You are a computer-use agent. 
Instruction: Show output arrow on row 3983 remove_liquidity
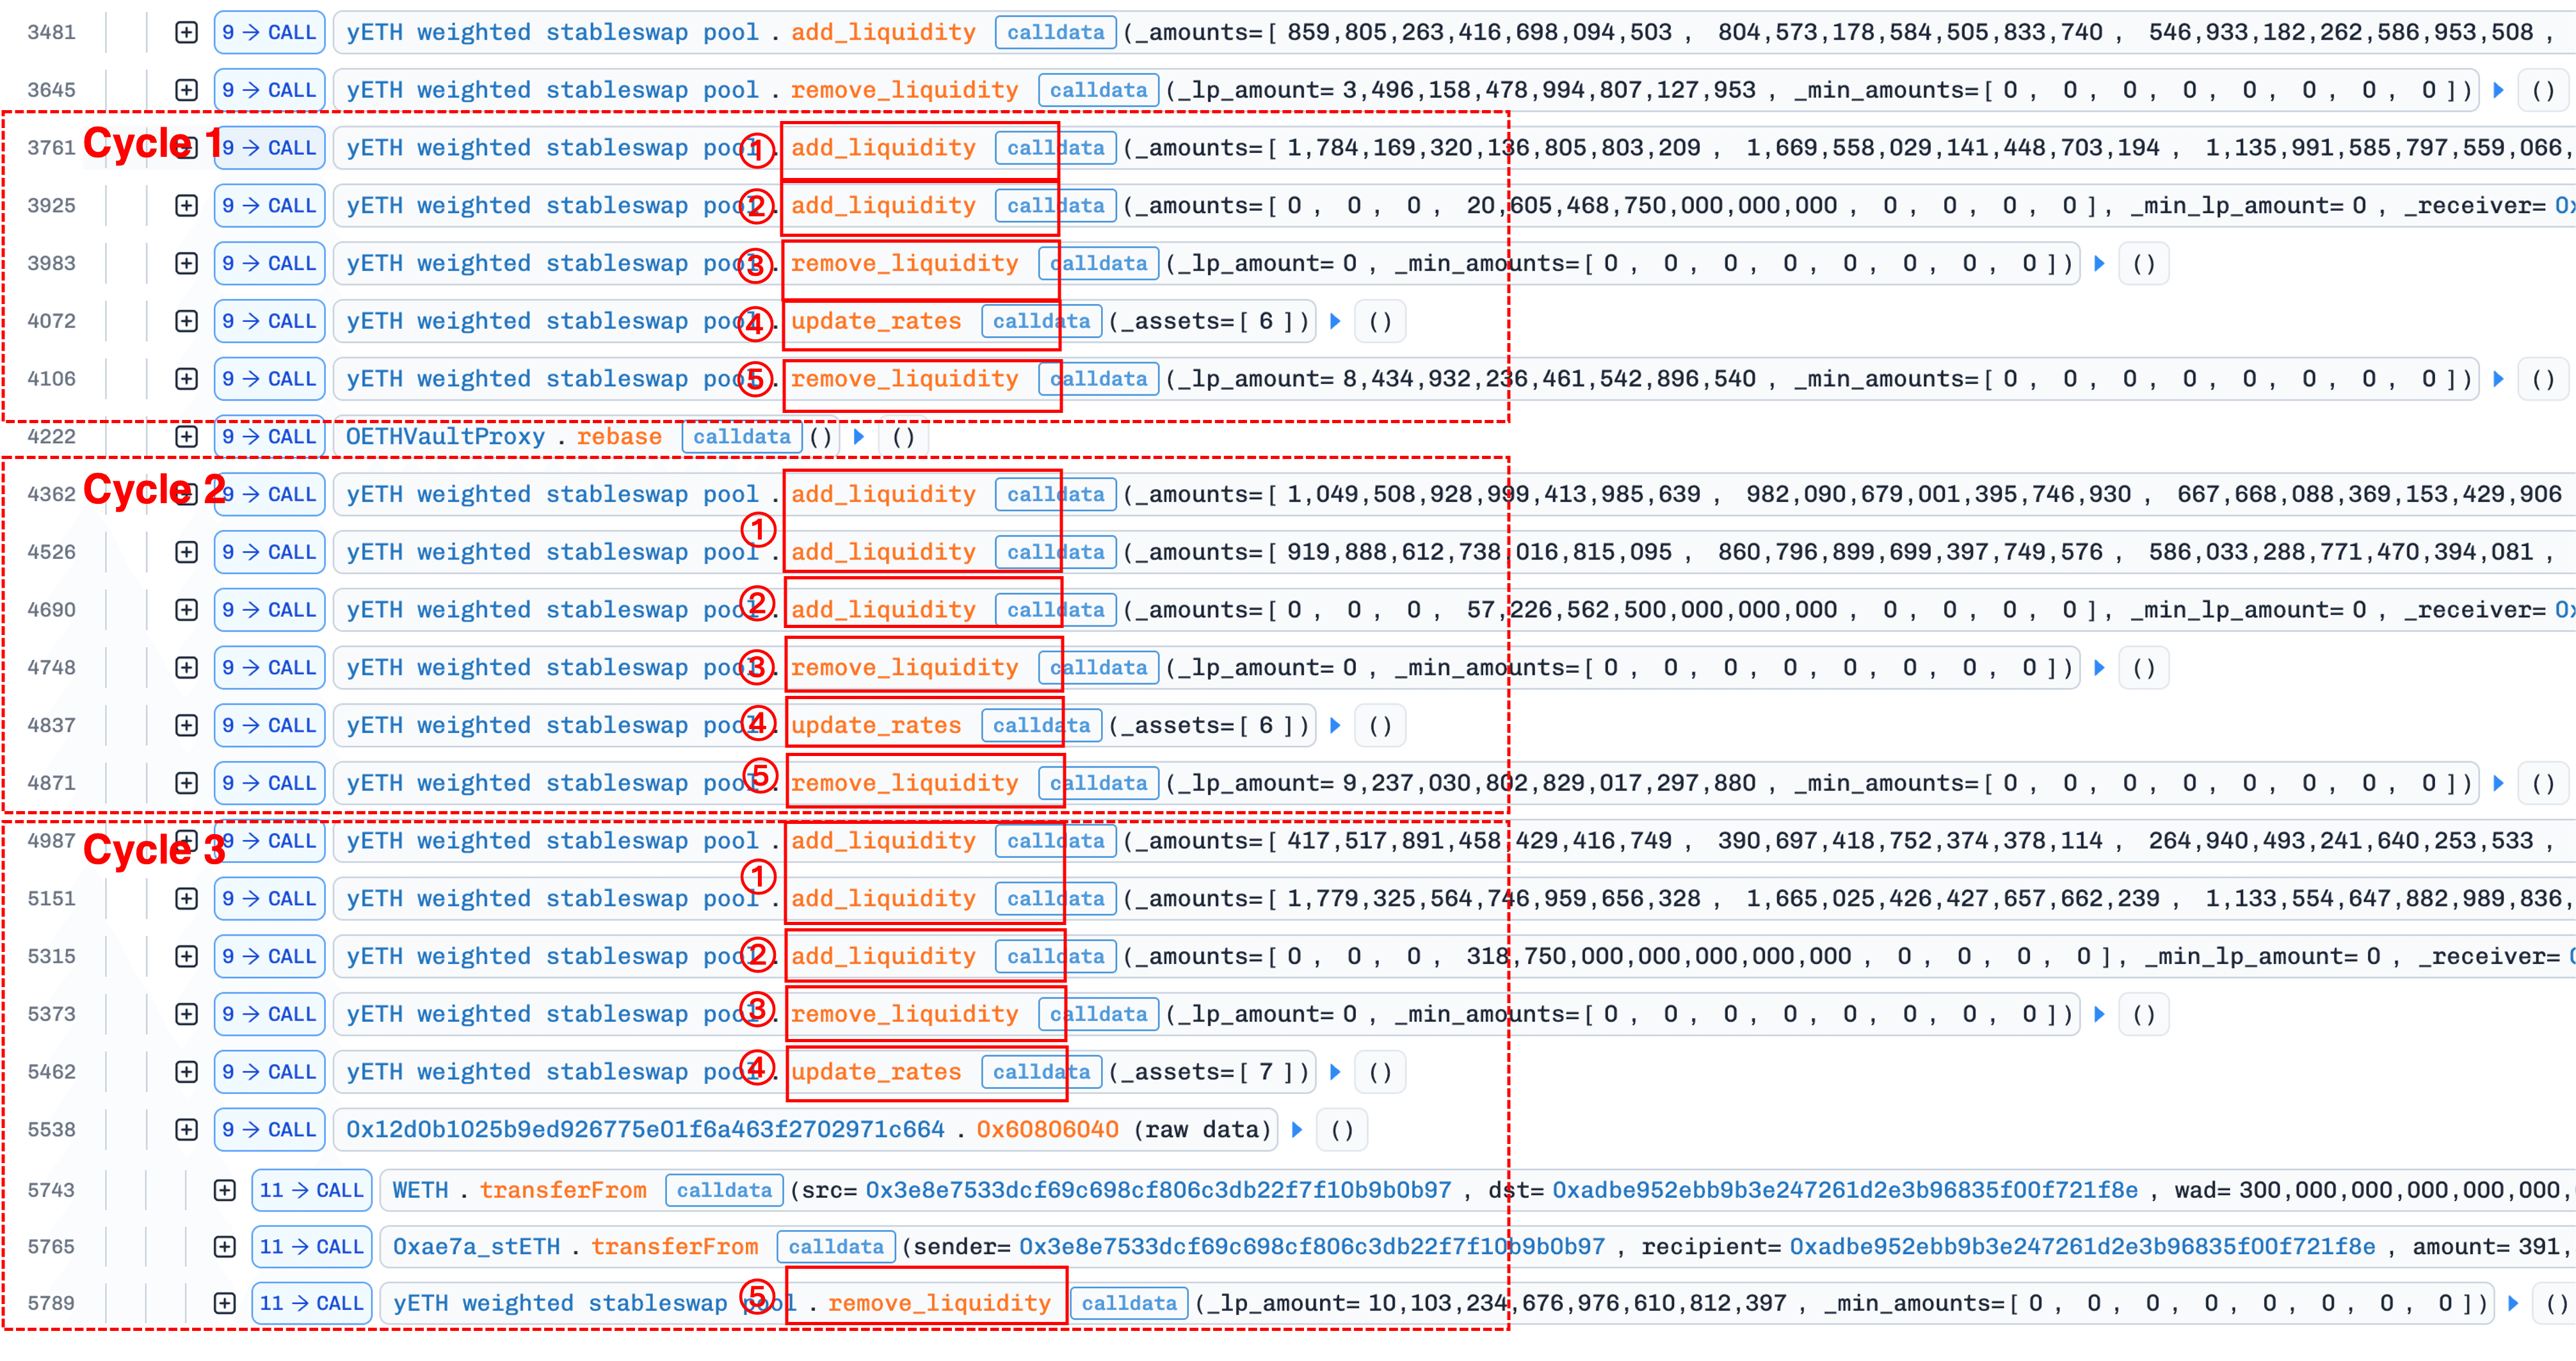[2099, 264]
